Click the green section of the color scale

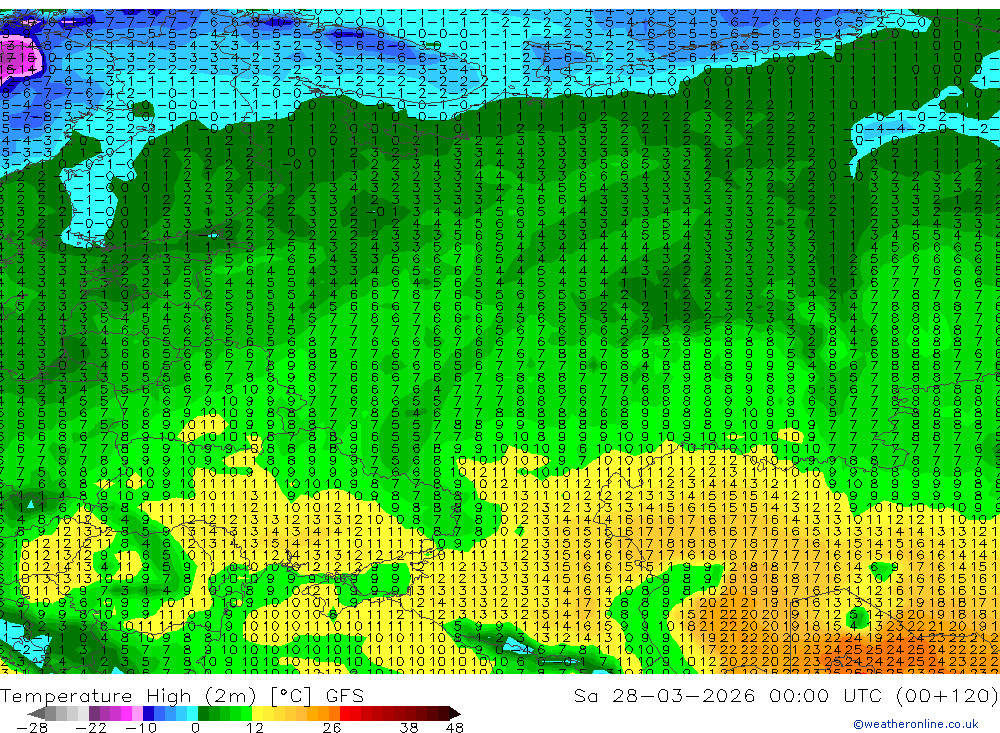(x=224, y=713)
